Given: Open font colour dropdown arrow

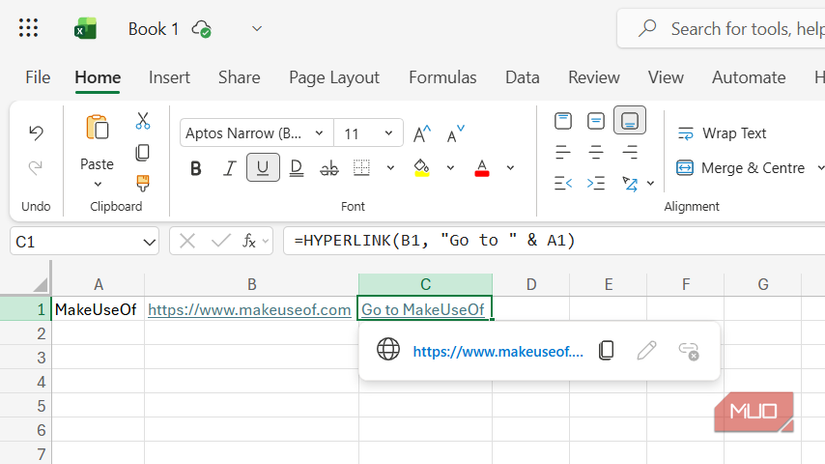Looking at the screenshot, I should pos(510,168).
